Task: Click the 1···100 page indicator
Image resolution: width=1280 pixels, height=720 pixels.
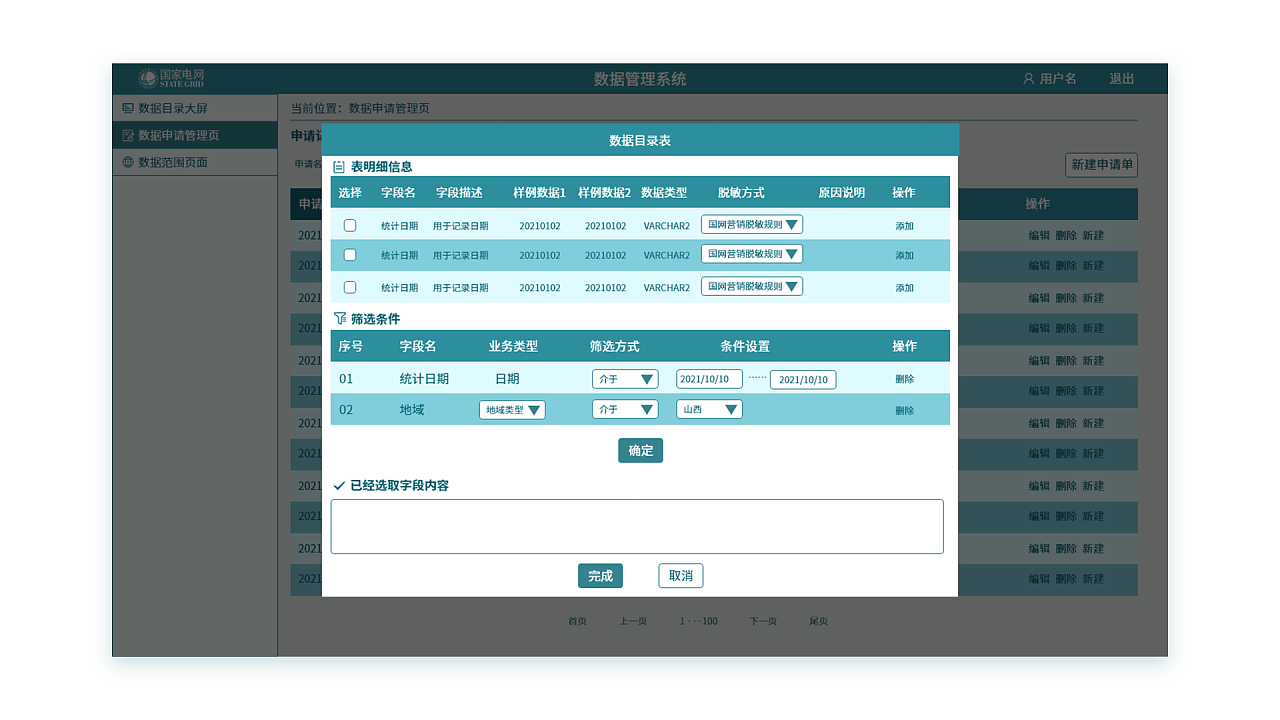Action: coord(698,621)
